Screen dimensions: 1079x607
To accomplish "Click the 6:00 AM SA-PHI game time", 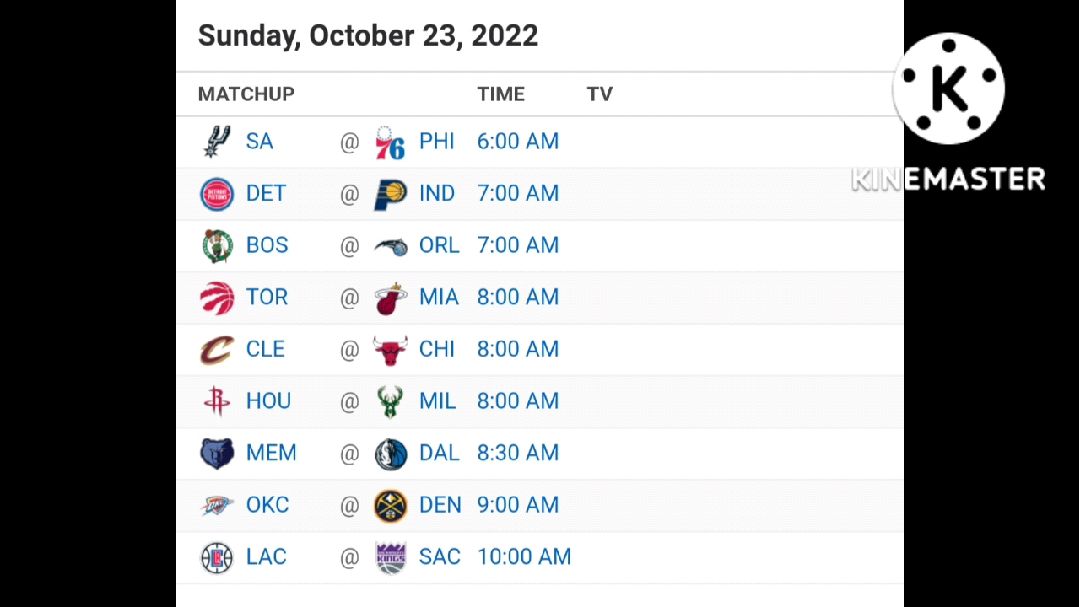I will (x=517, y=141).
